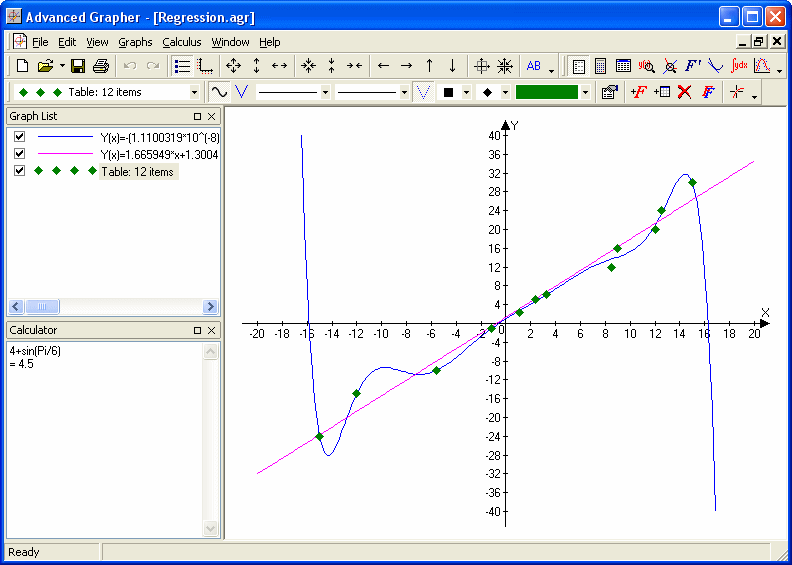
Task: Click the Print icon in toolbar
Action: pyautogui.click(x=101, y=66)
